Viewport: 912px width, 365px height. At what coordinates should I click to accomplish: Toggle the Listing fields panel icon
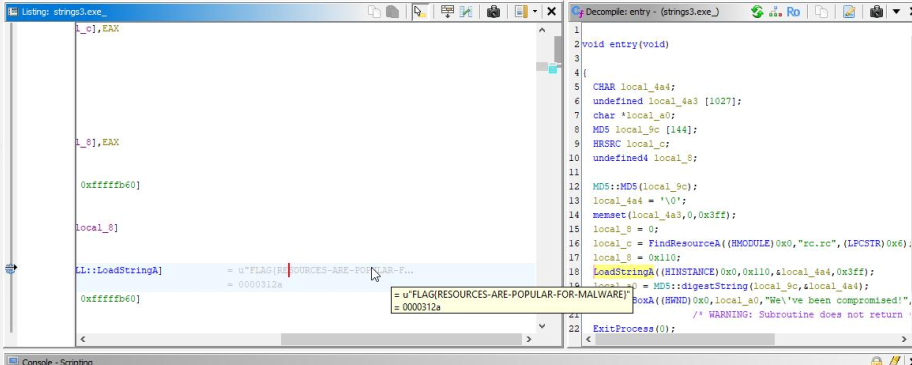[521, 12]
